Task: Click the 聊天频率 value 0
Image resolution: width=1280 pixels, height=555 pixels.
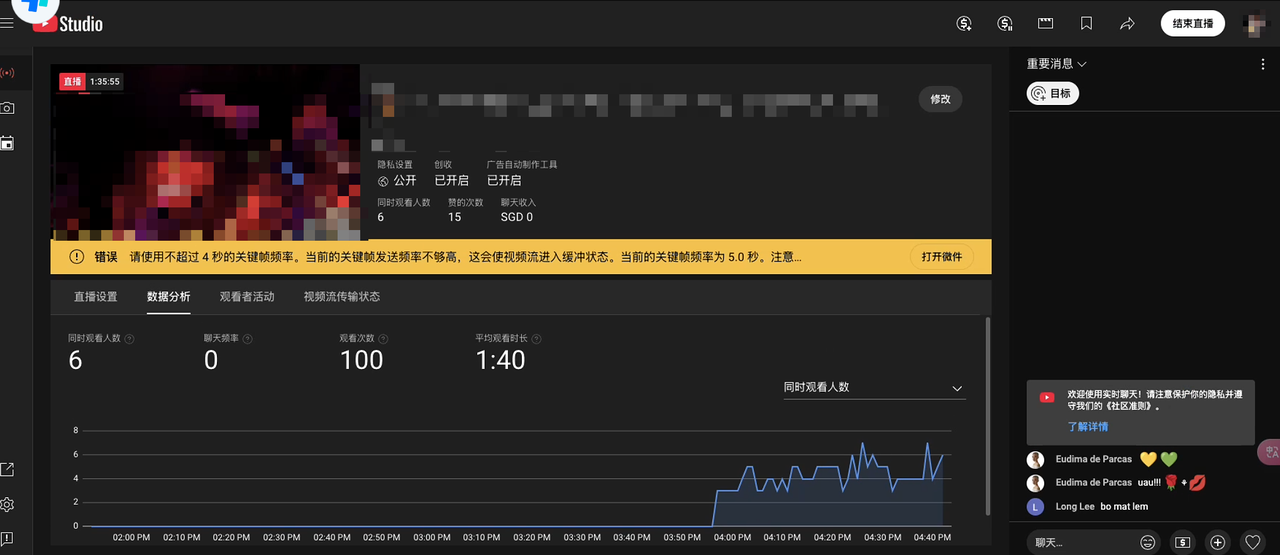Action: pyautogui.click(x=211, y=361)
